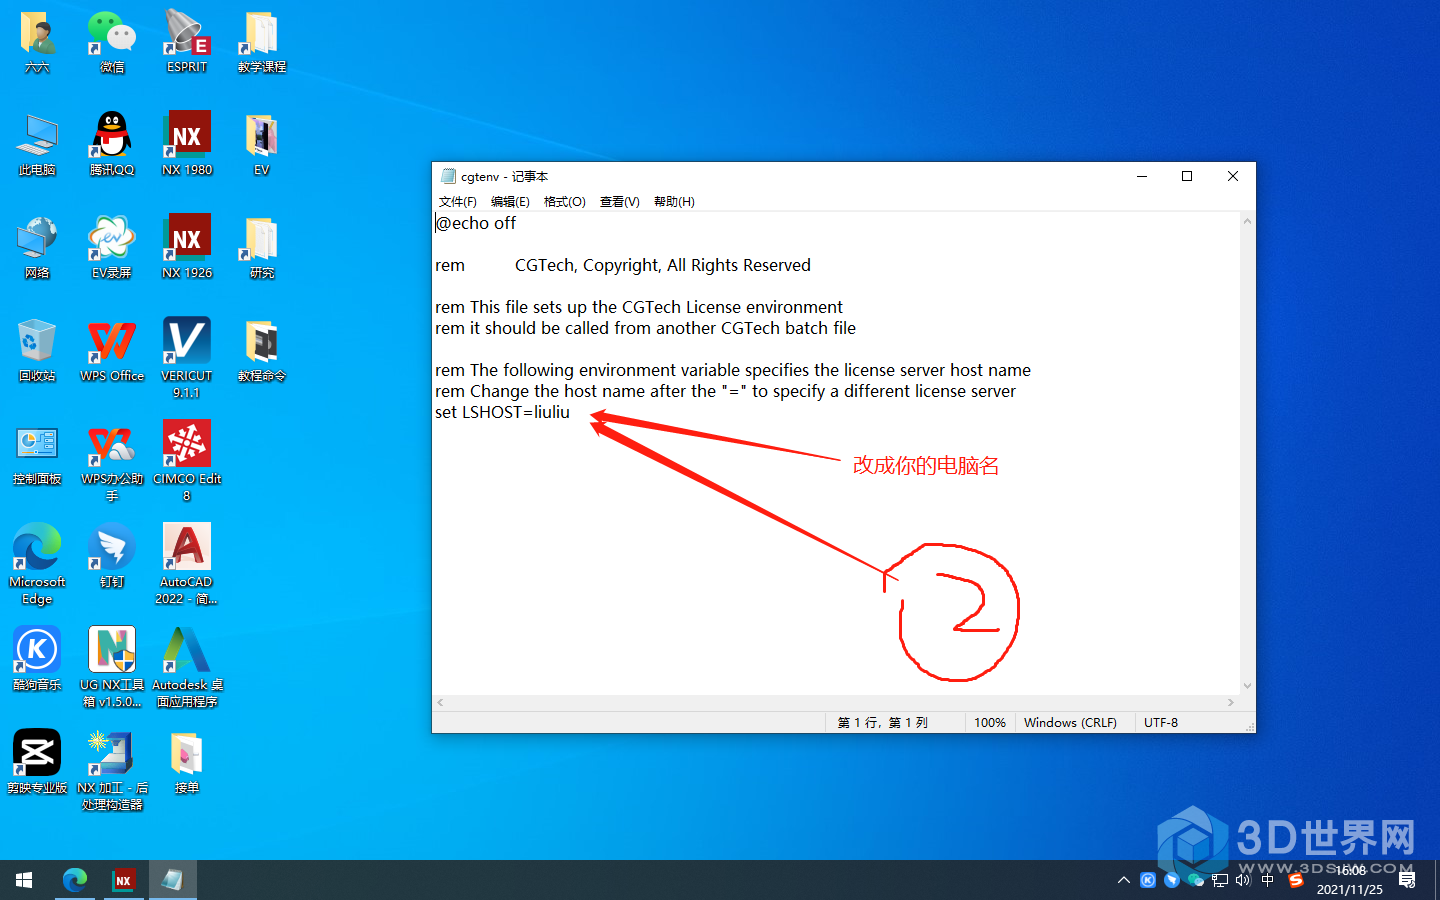
Task: Place cursor after LSHOST=liuliu text
Action: (x=571, y=412)
